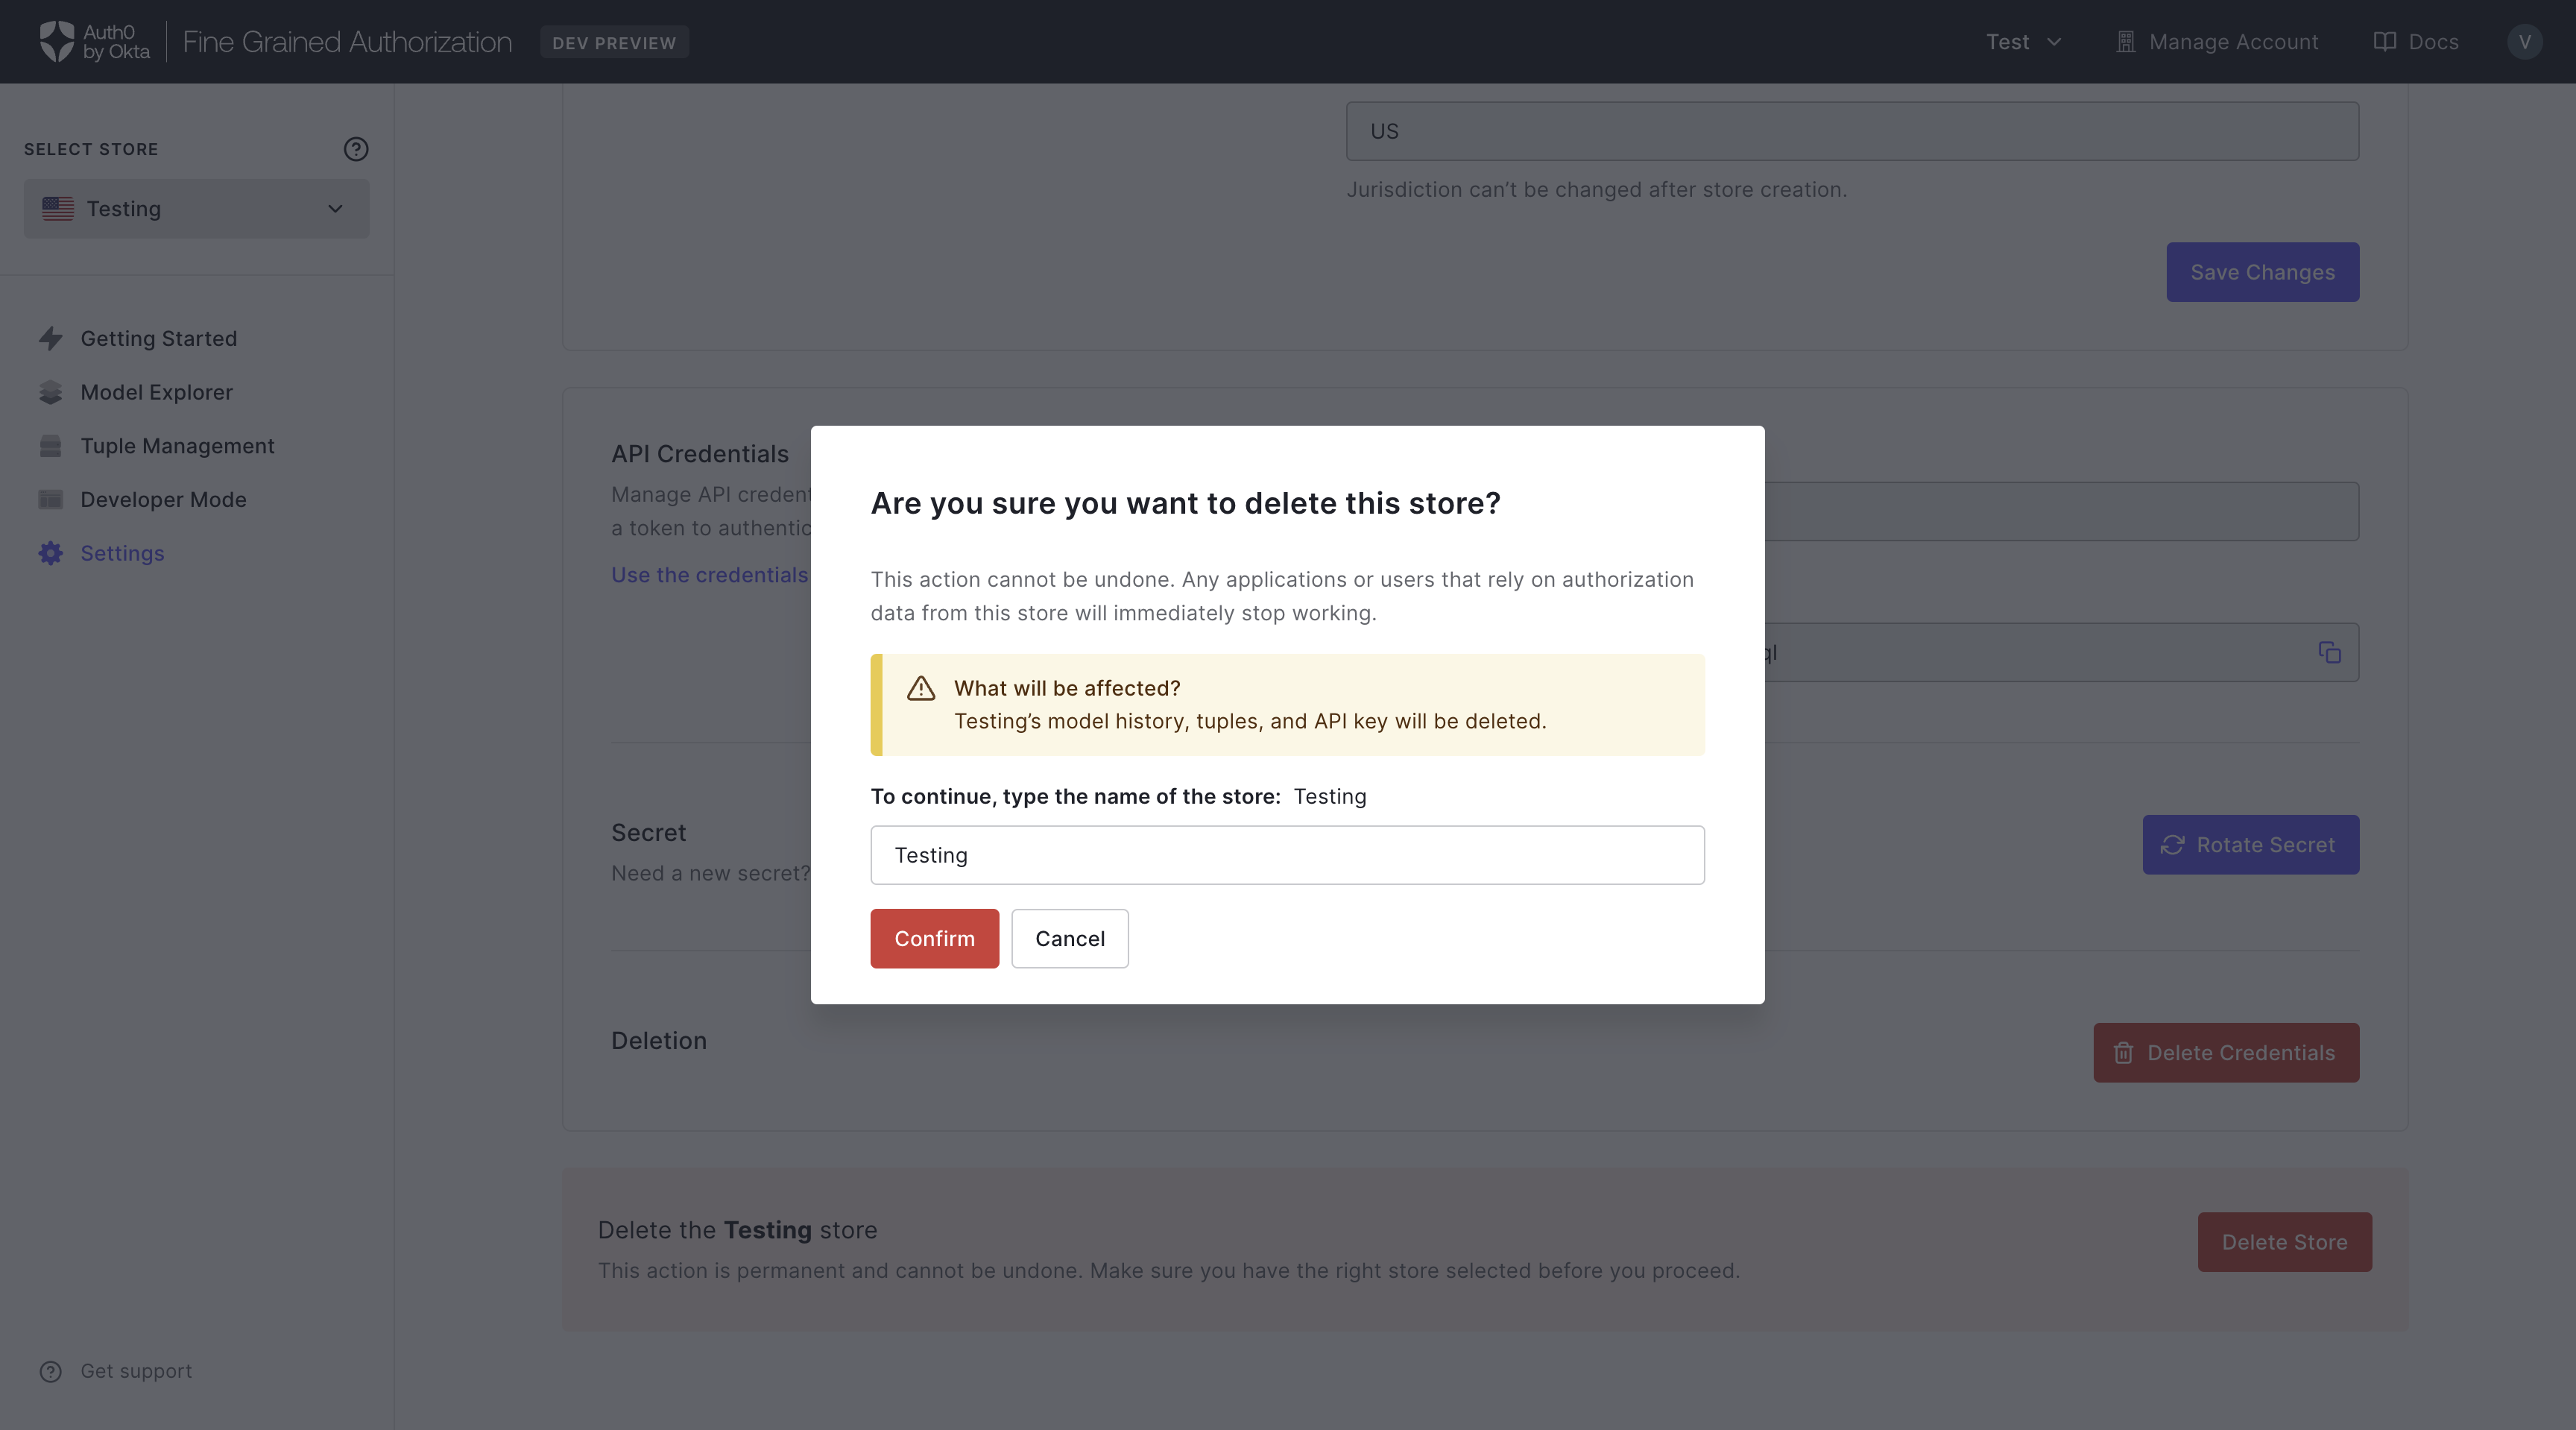Viewport: 2576px width, 1430px height.
Task: Click the Deletion section heading
Action: 659,1041
